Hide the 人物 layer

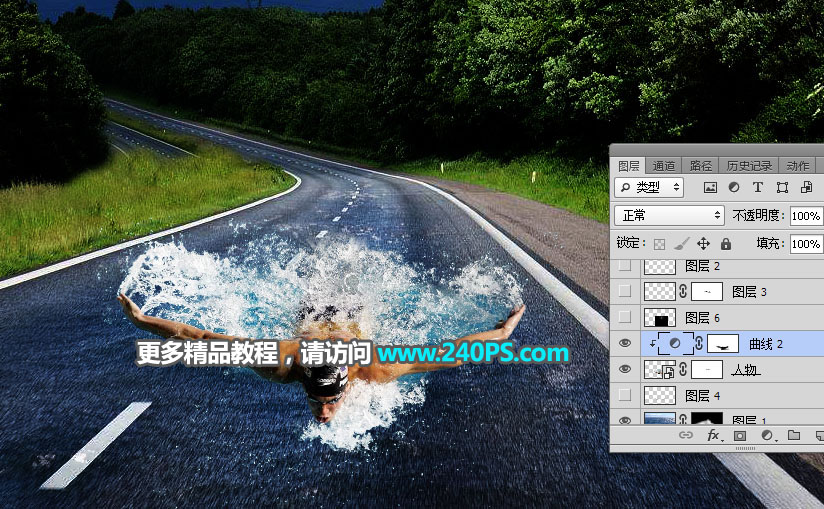pos(625,370)
